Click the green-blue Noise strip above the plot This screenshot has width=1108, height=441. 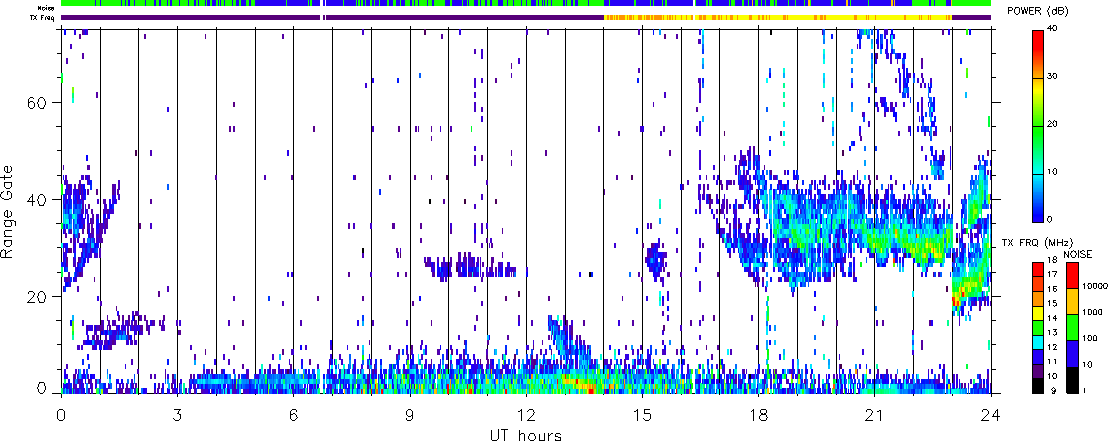526,4
